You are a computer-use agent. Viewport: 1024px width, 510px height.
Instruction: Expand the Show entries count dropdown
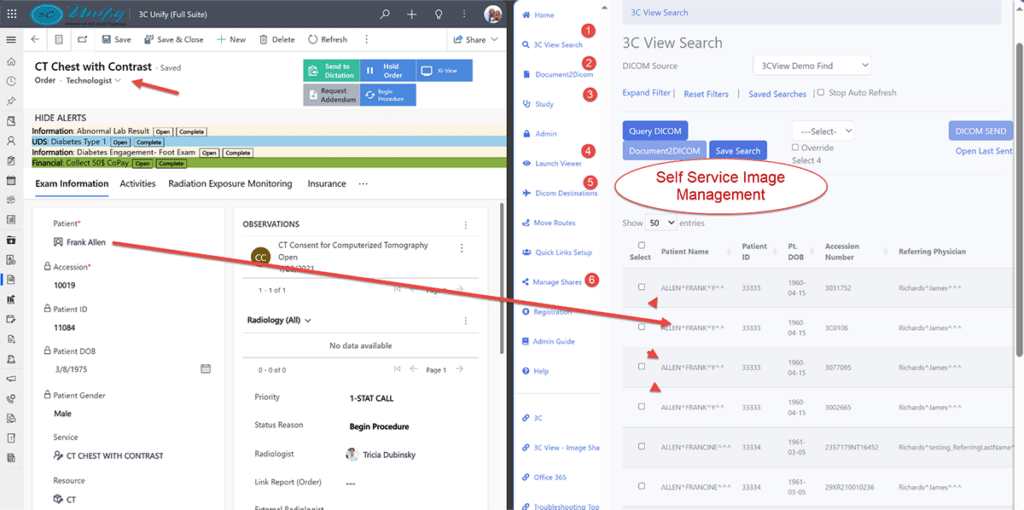click(x=660, y=223)
